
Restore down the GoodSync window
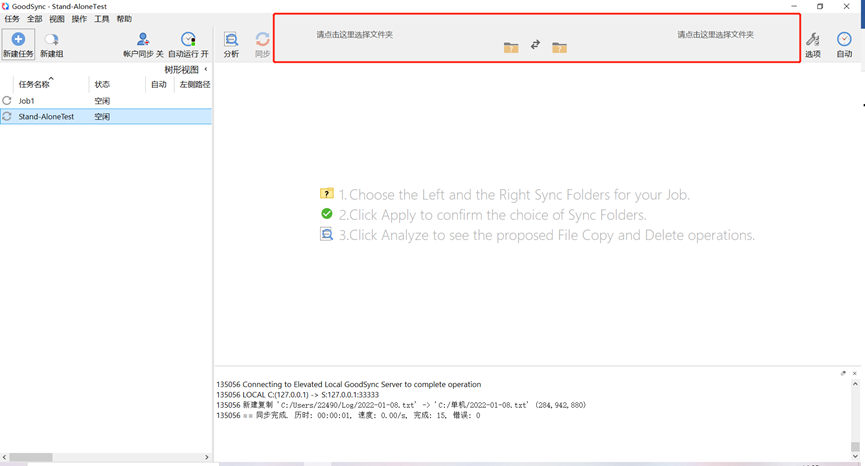tap(820, 6)
